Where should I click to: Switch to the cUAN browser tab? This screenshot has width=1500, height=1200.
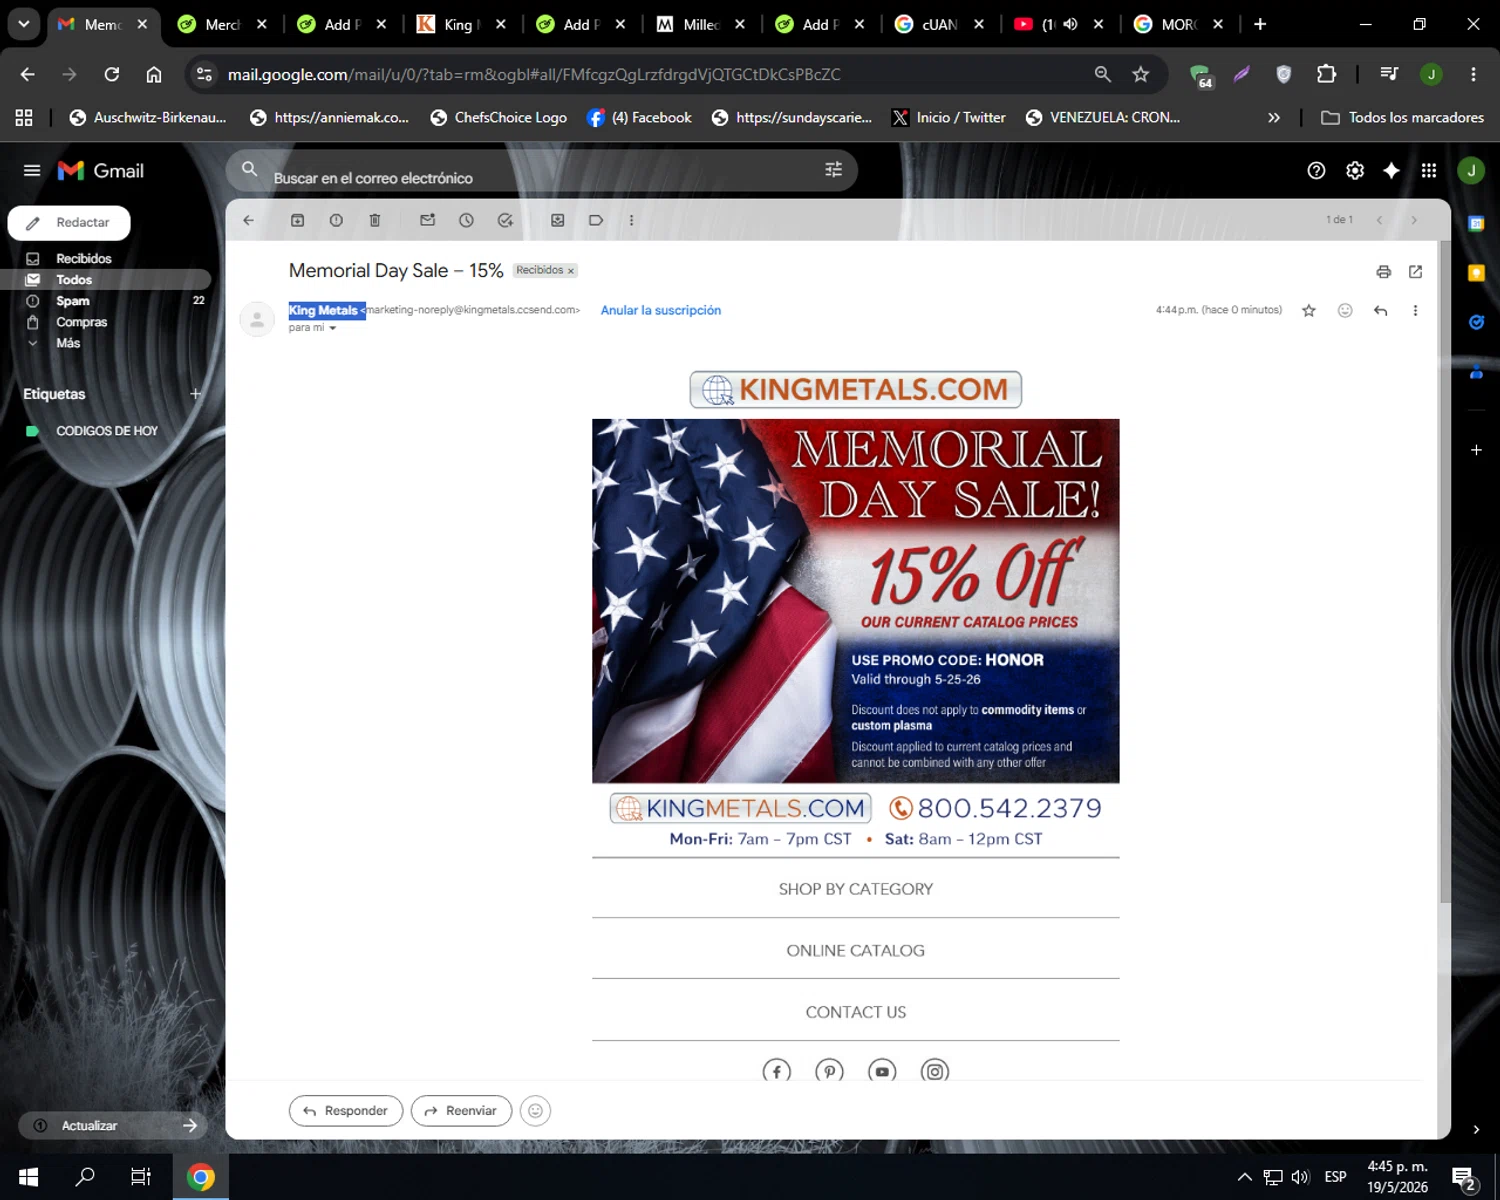pos(940,24)
